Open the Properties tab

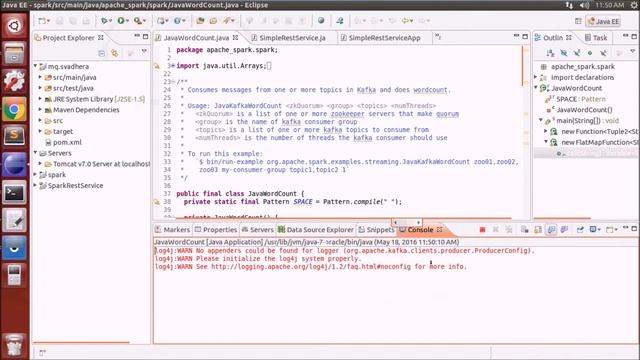(x=216, y=230)
